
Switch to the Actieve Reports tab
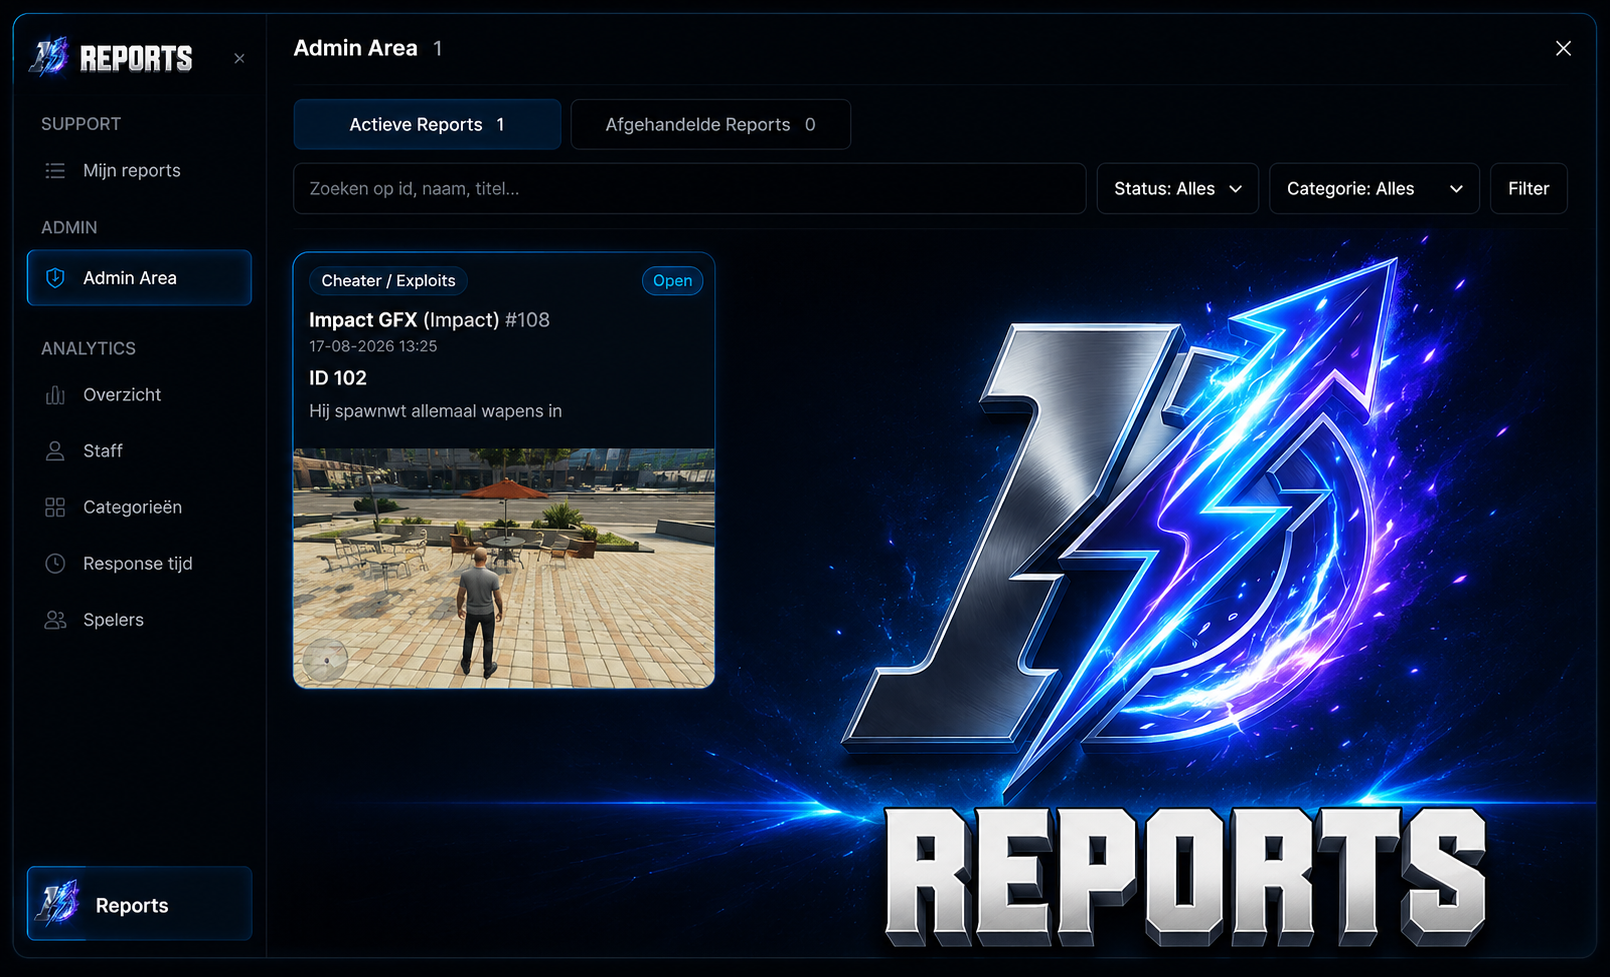427,124
